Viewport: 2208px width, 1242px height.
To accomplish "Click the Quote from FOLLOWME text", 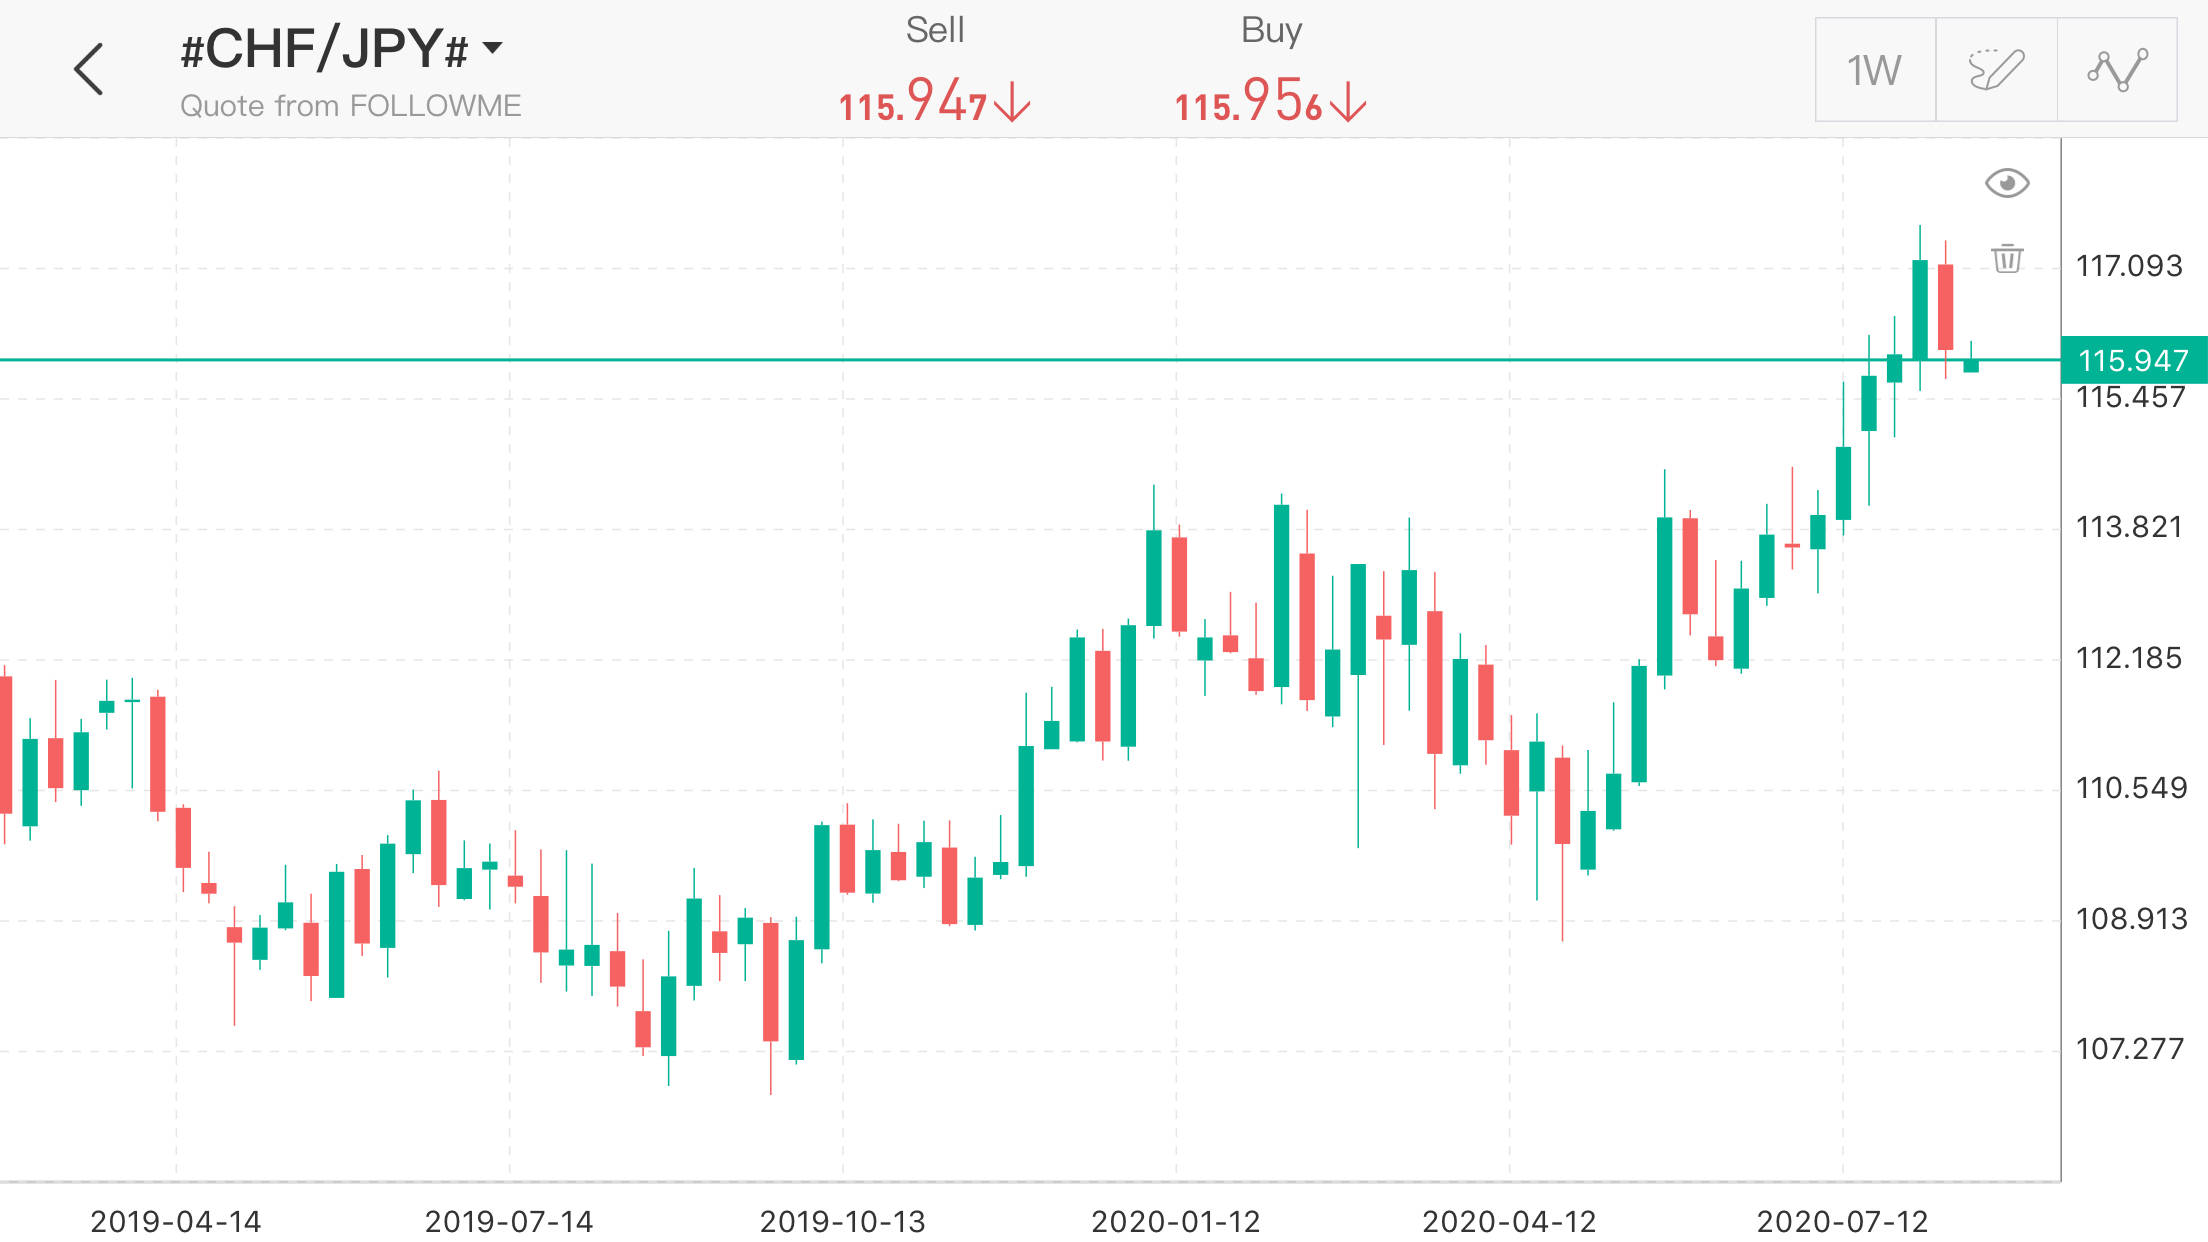I will (x=350, y=106).
